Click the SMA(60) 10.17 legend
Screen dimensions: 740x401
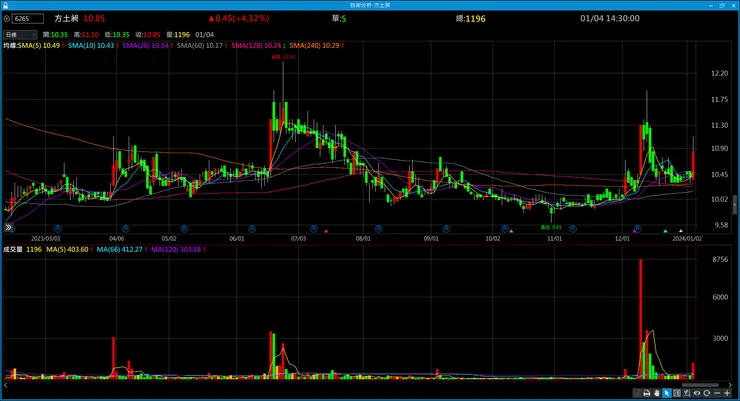pyautogui.click(x=202, y=46)
